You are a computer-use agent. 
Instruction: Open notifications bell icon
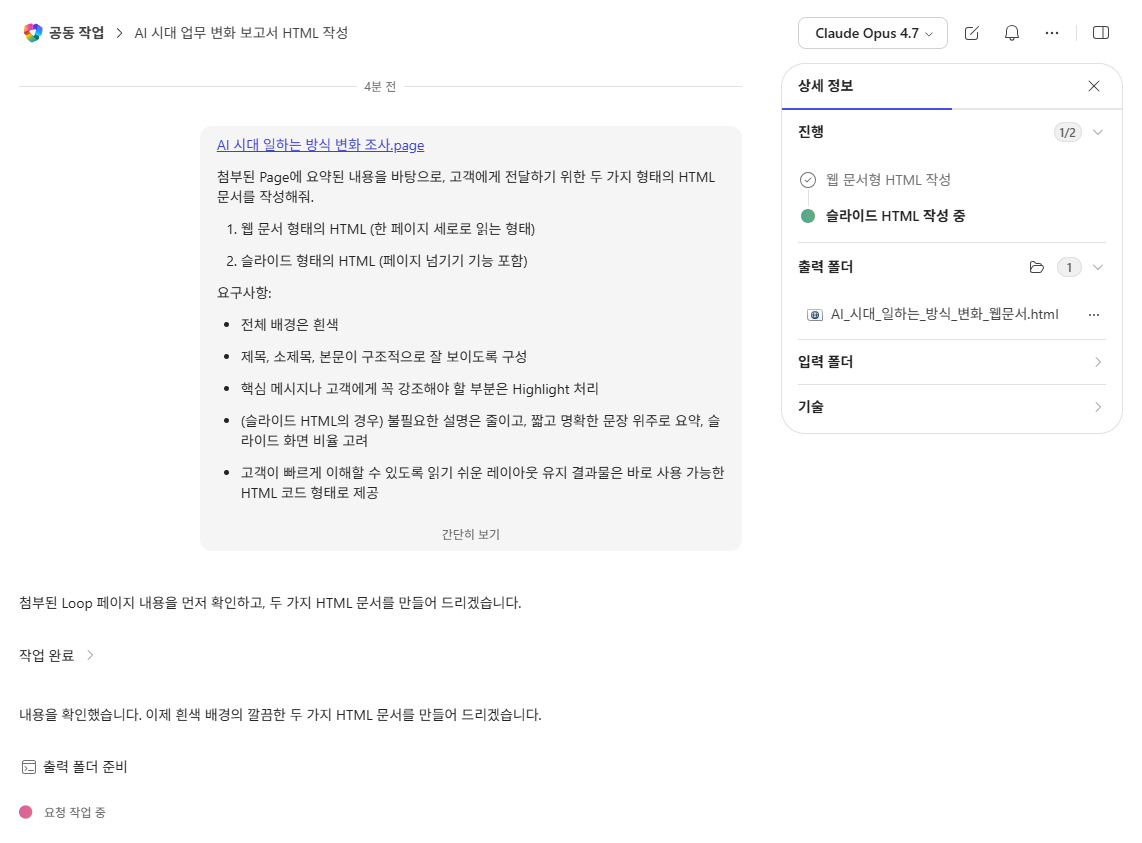(1012, 34)
